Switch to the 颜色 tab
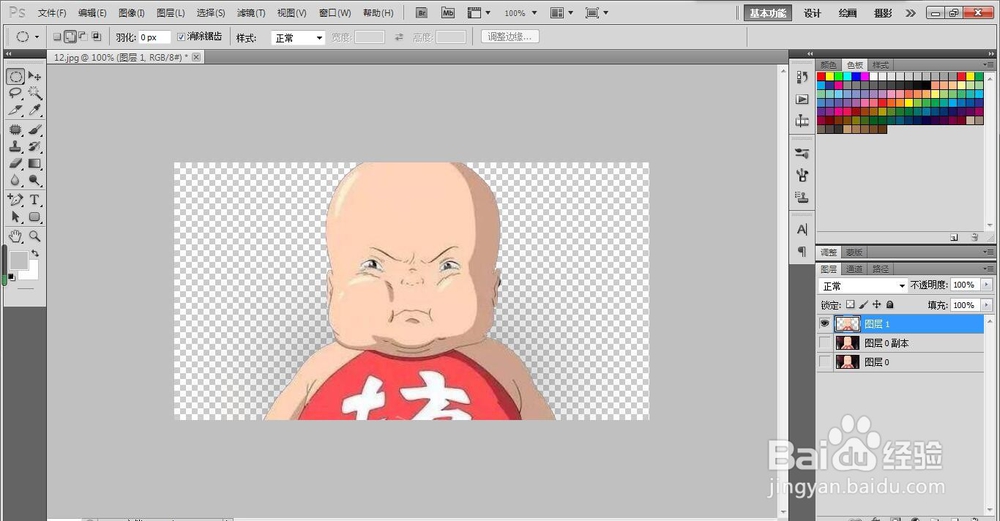The image size is (1000, 521). 828,65
